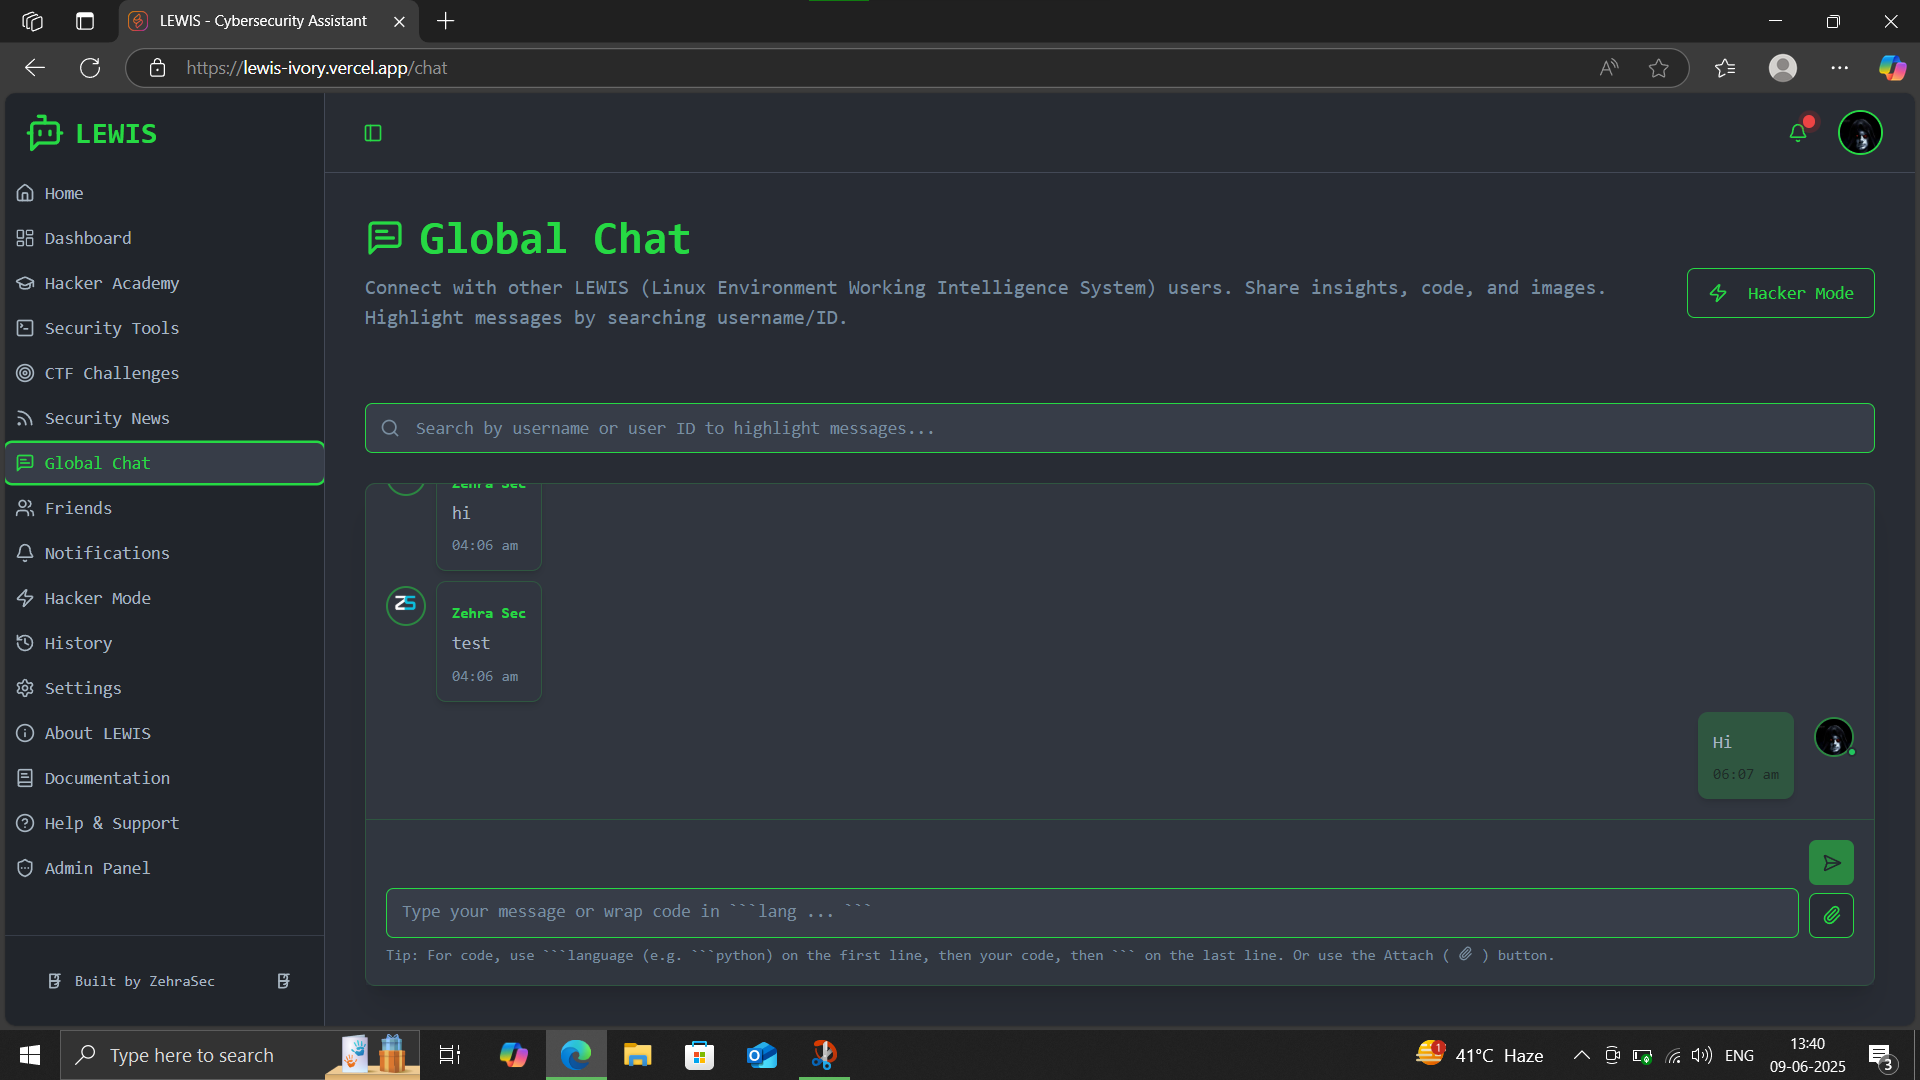Focus the chat message text box
This screenshot has height=1080, width=1920.
[x=1091, y=912]
